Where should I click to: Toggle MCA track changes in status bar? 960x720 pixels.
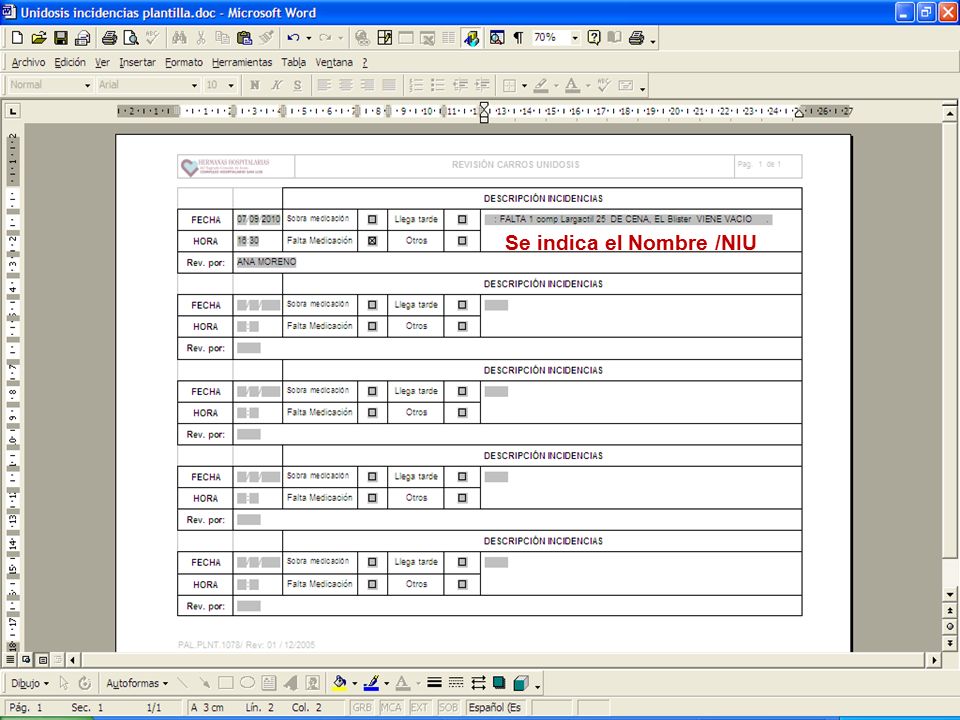click(391, 707)
